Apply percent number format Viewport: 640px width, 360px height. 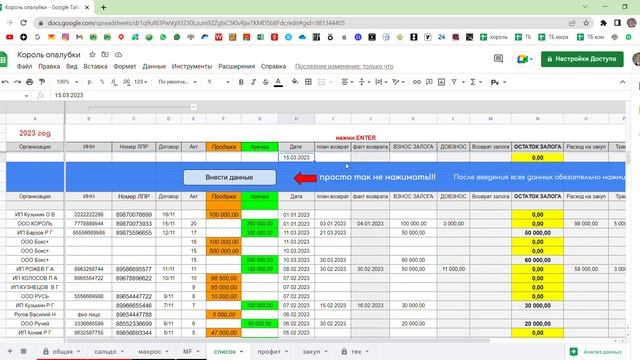coord(102,82)
